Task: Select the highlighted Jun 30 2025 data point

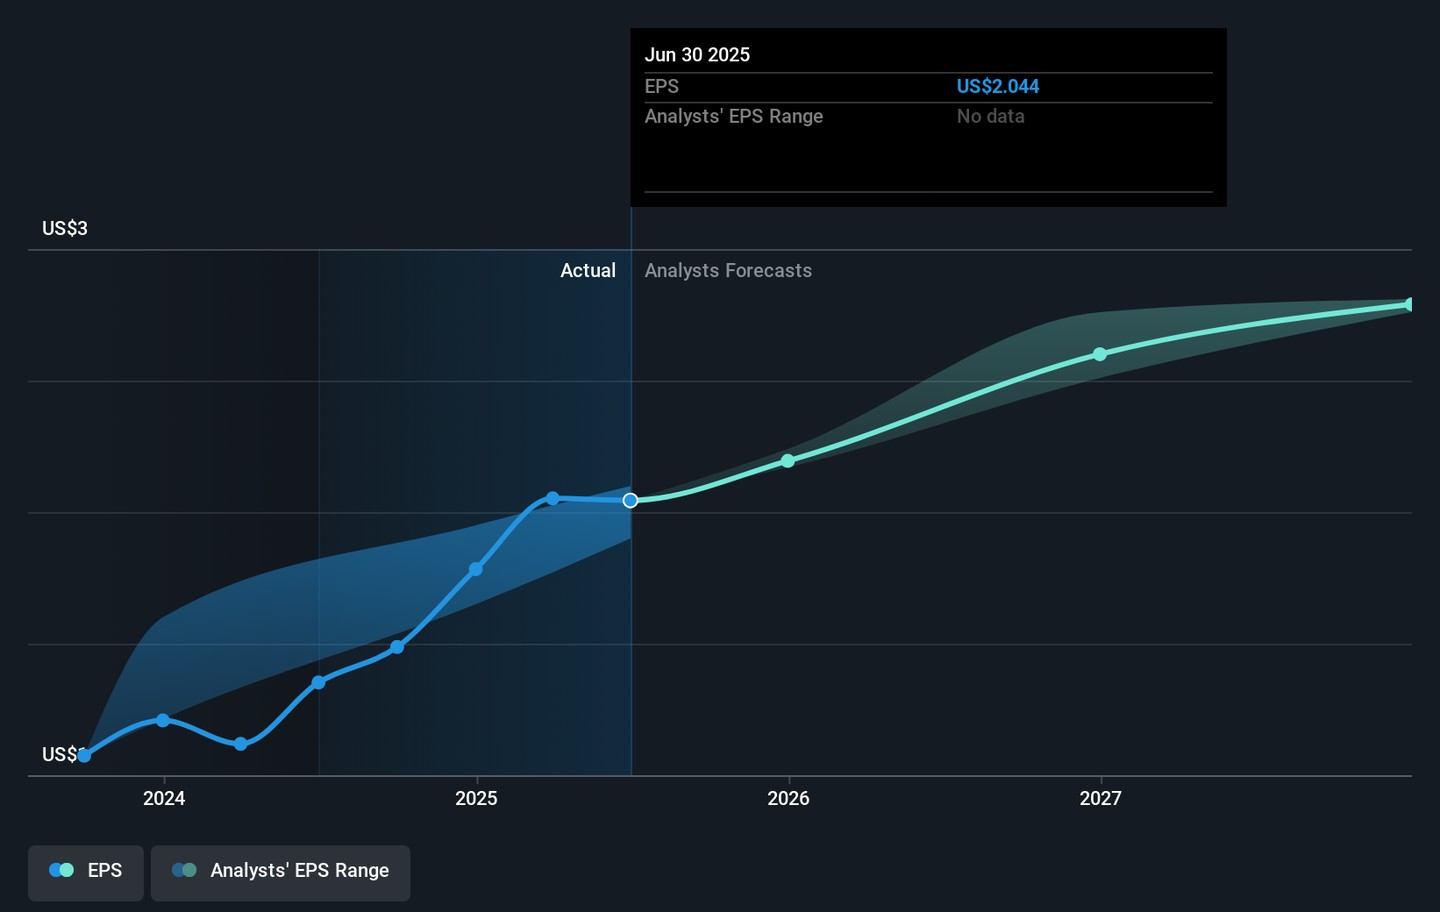Action: coord(630,500)
